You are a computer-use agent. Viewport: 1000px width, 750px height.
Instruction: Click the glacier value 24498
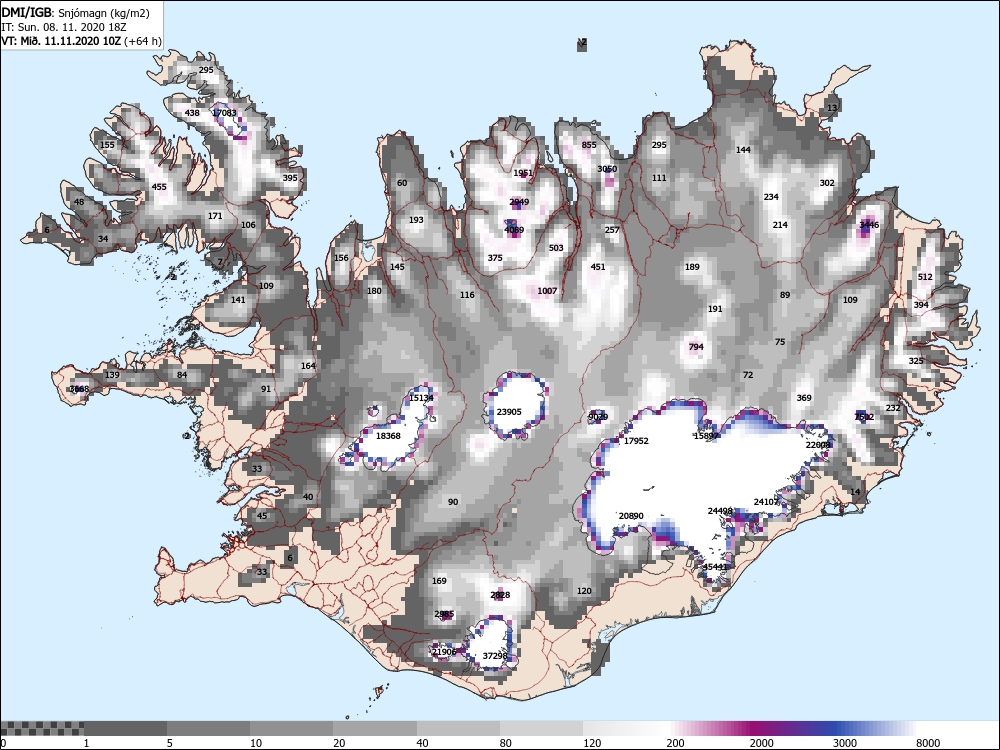click(x=721, y=511)
